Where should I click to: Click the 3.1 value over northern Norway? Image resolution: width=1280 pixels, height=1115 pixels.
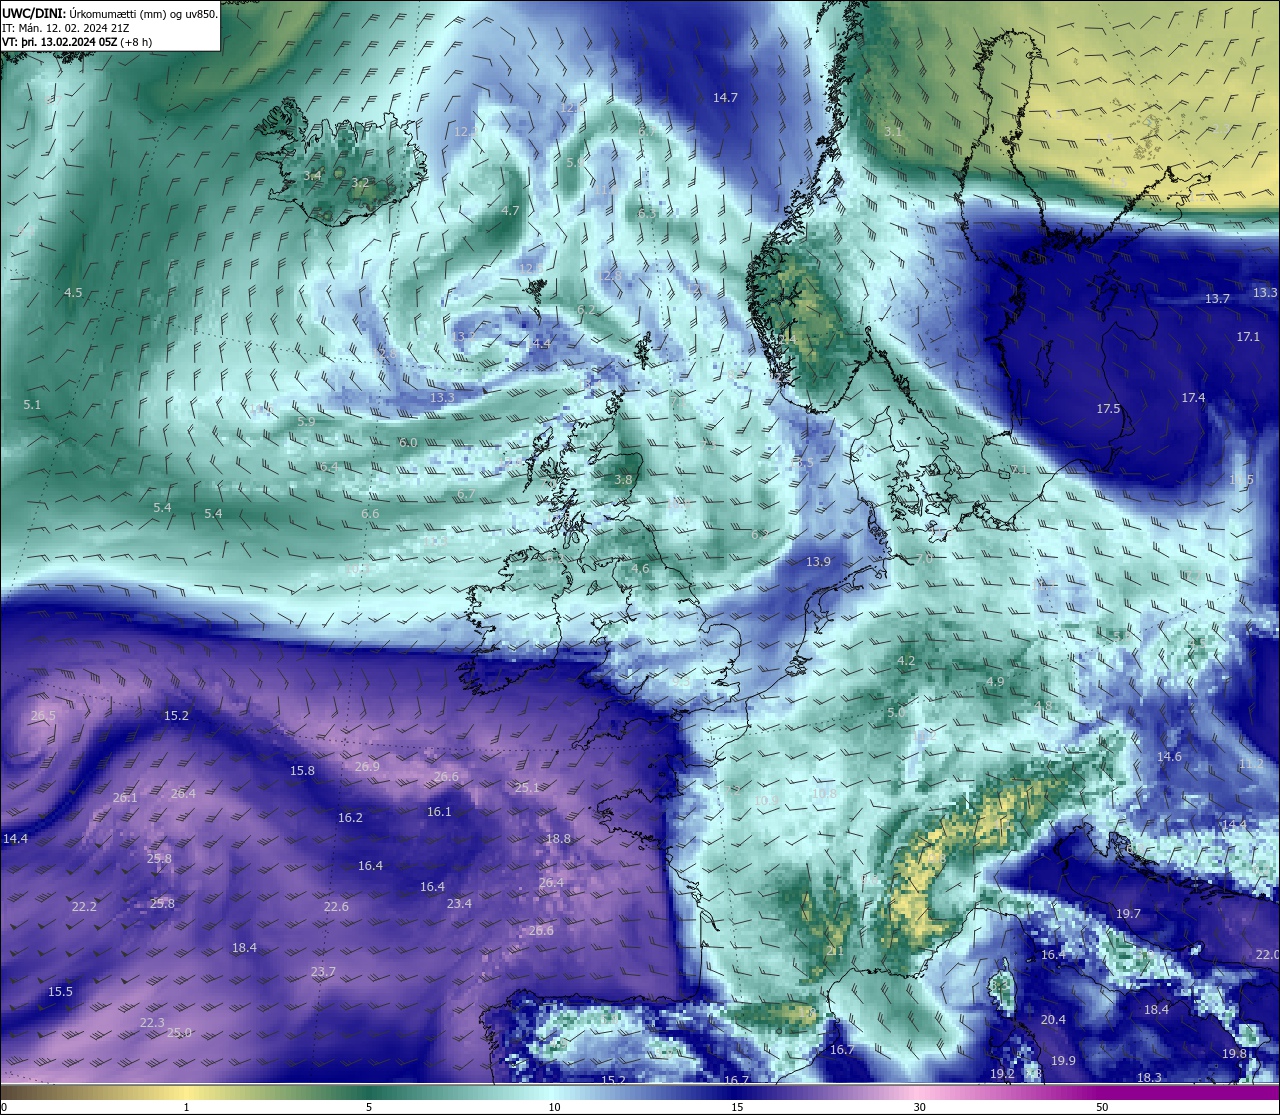pyautogui.click(x=893, y=132)
